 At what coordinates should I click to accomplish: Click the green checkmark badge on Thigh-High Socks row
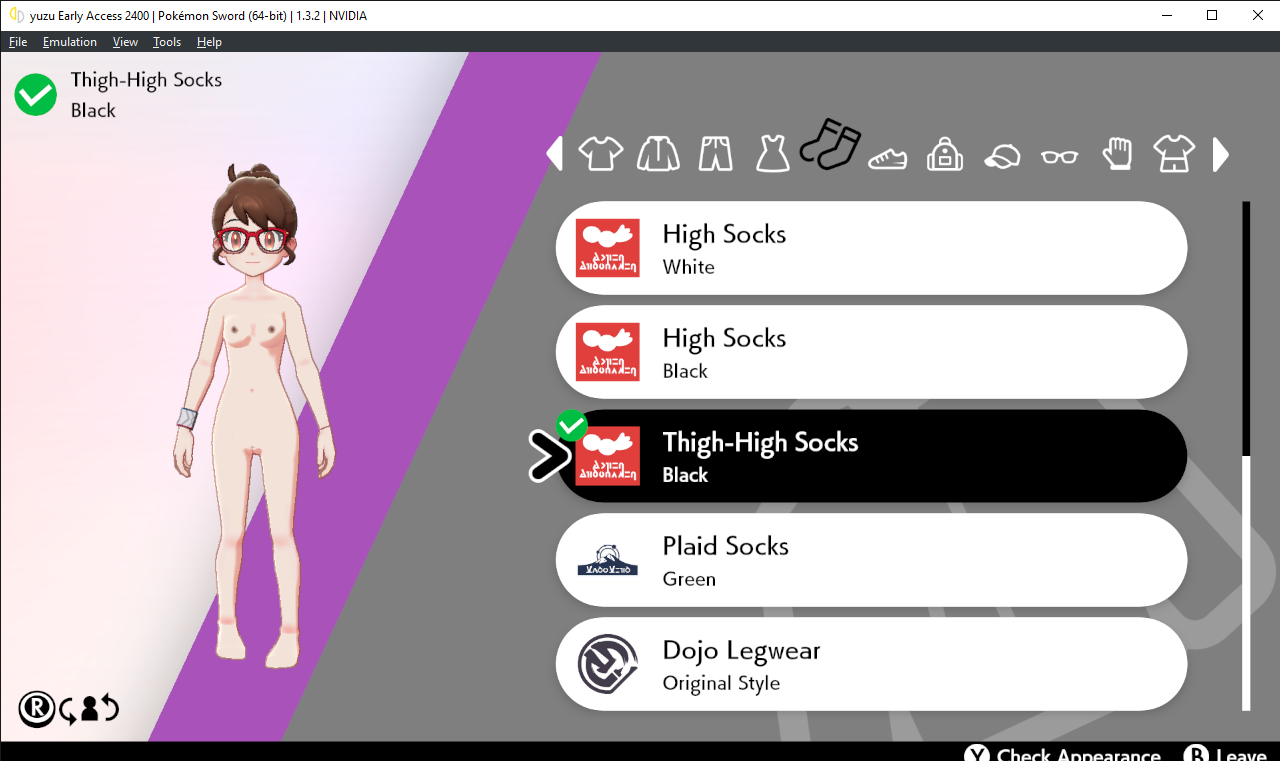click(572, 425)
